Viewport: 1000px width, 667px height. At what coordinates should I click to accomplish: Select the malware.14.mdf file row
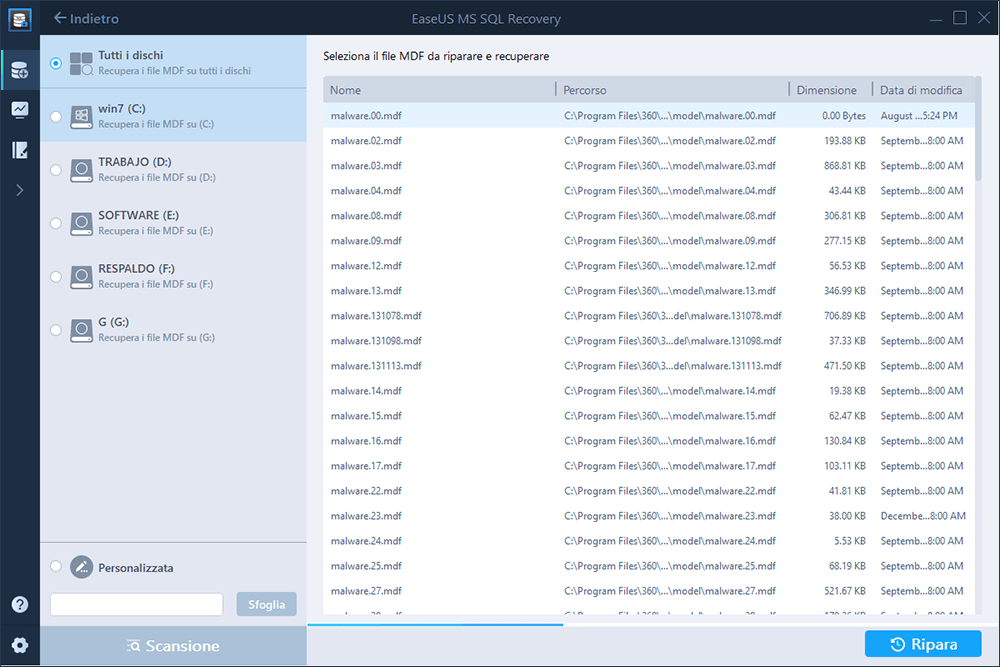[x=649, y=391]
